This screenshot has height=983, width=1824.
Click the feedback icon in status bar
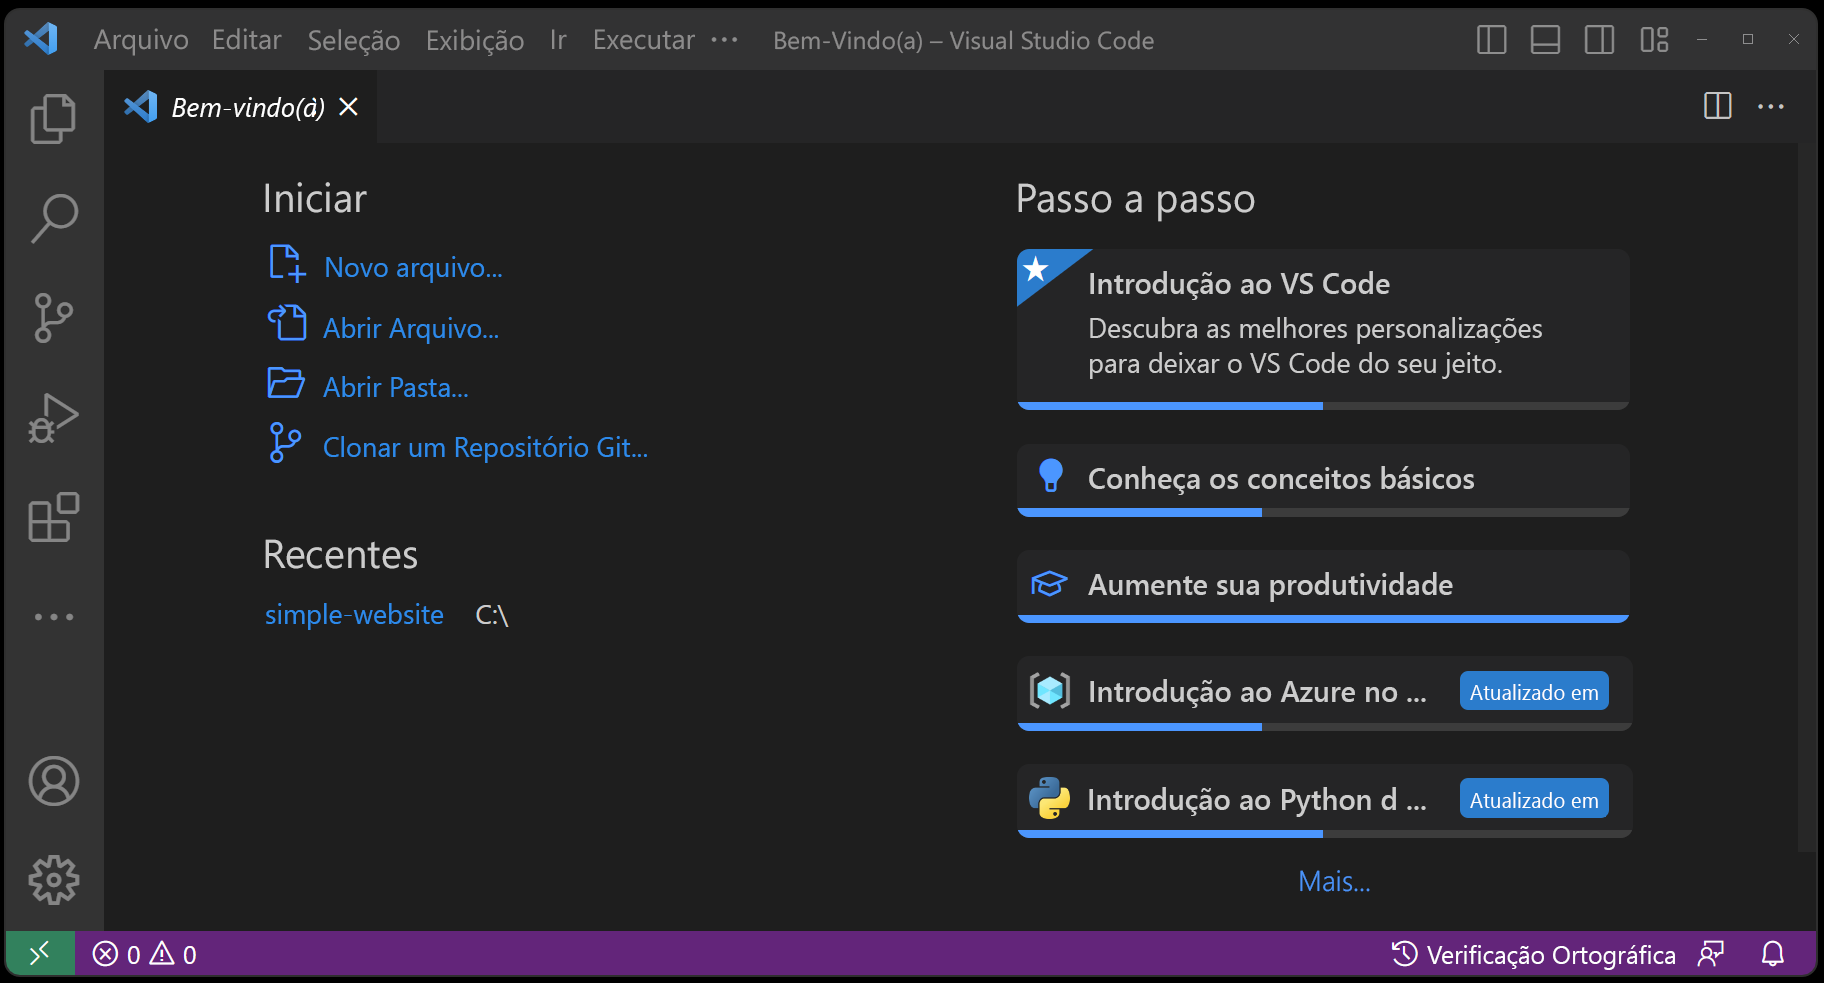point(1711,954)
